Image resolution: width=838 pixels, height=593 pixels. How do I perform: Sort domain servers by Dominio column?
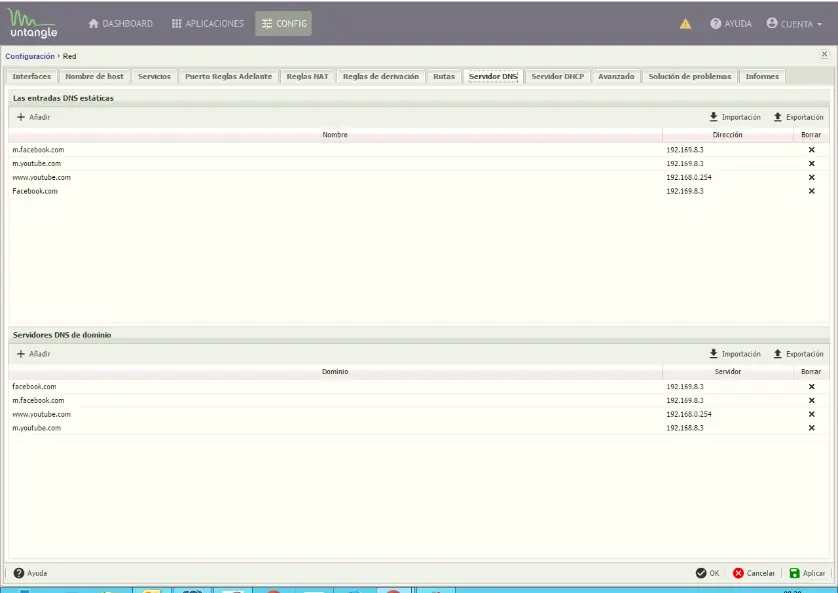[x=335, y=371]
